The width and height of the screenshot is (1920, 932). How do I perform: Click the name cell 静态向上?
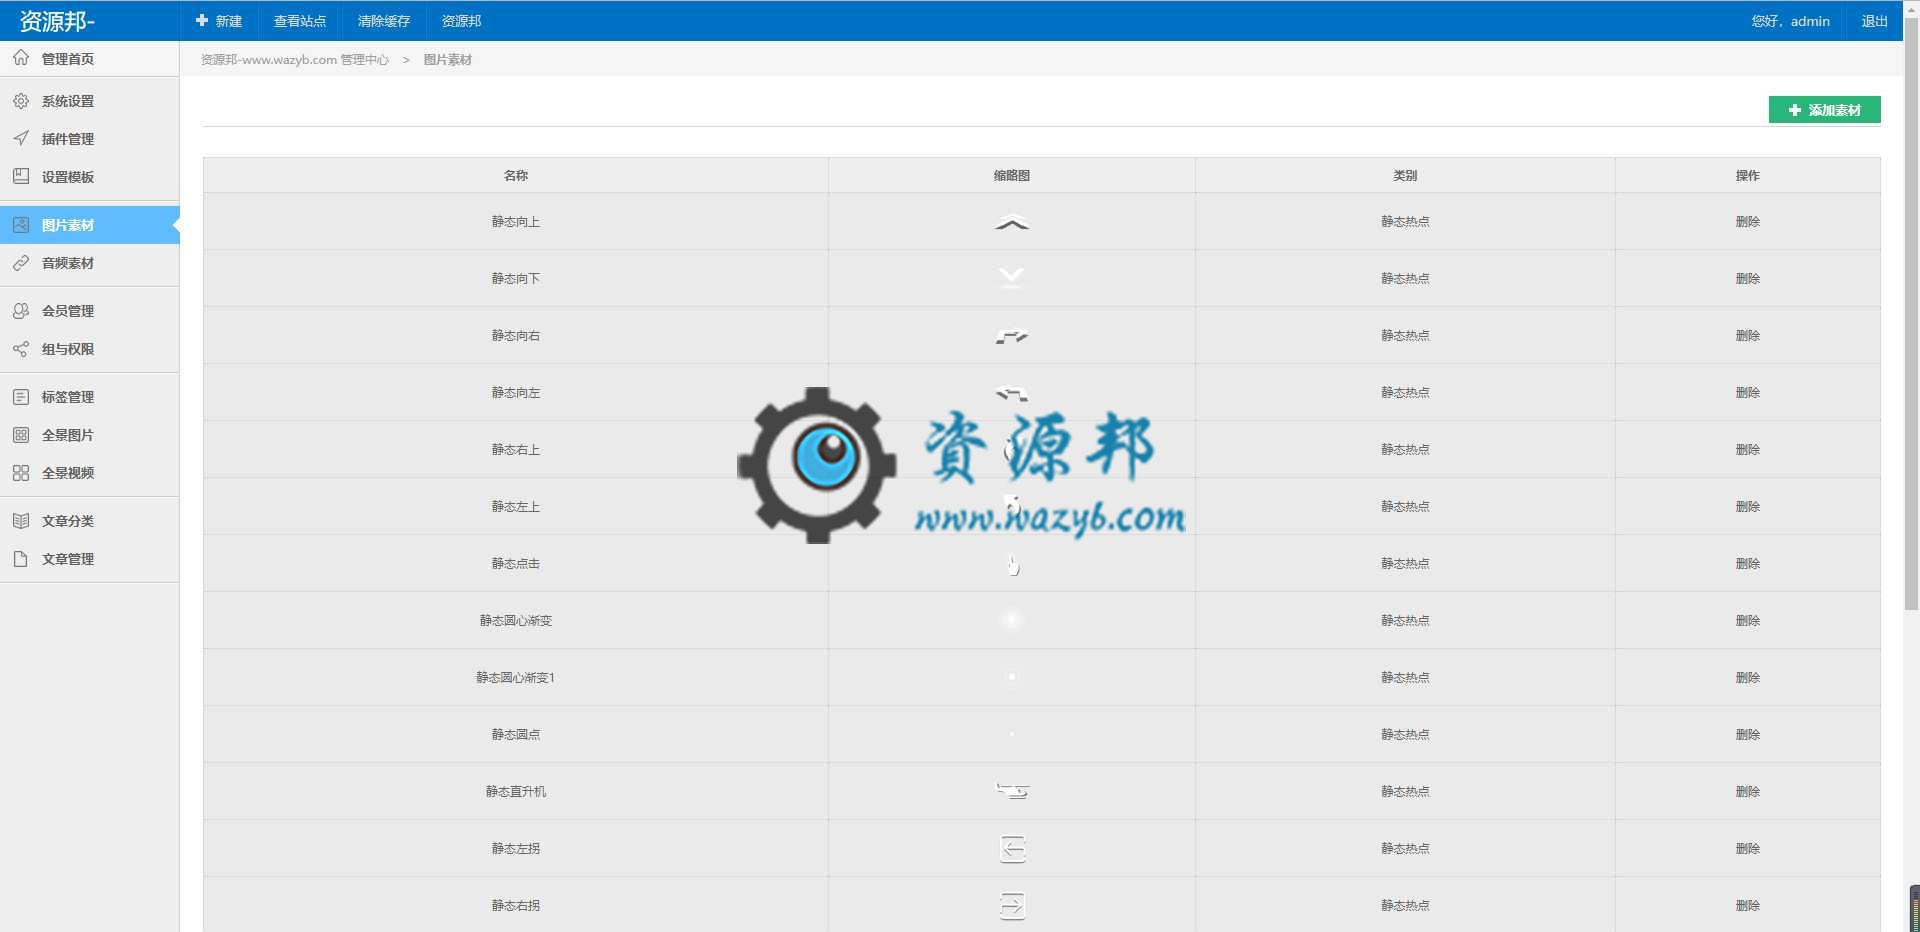(516, 222)
